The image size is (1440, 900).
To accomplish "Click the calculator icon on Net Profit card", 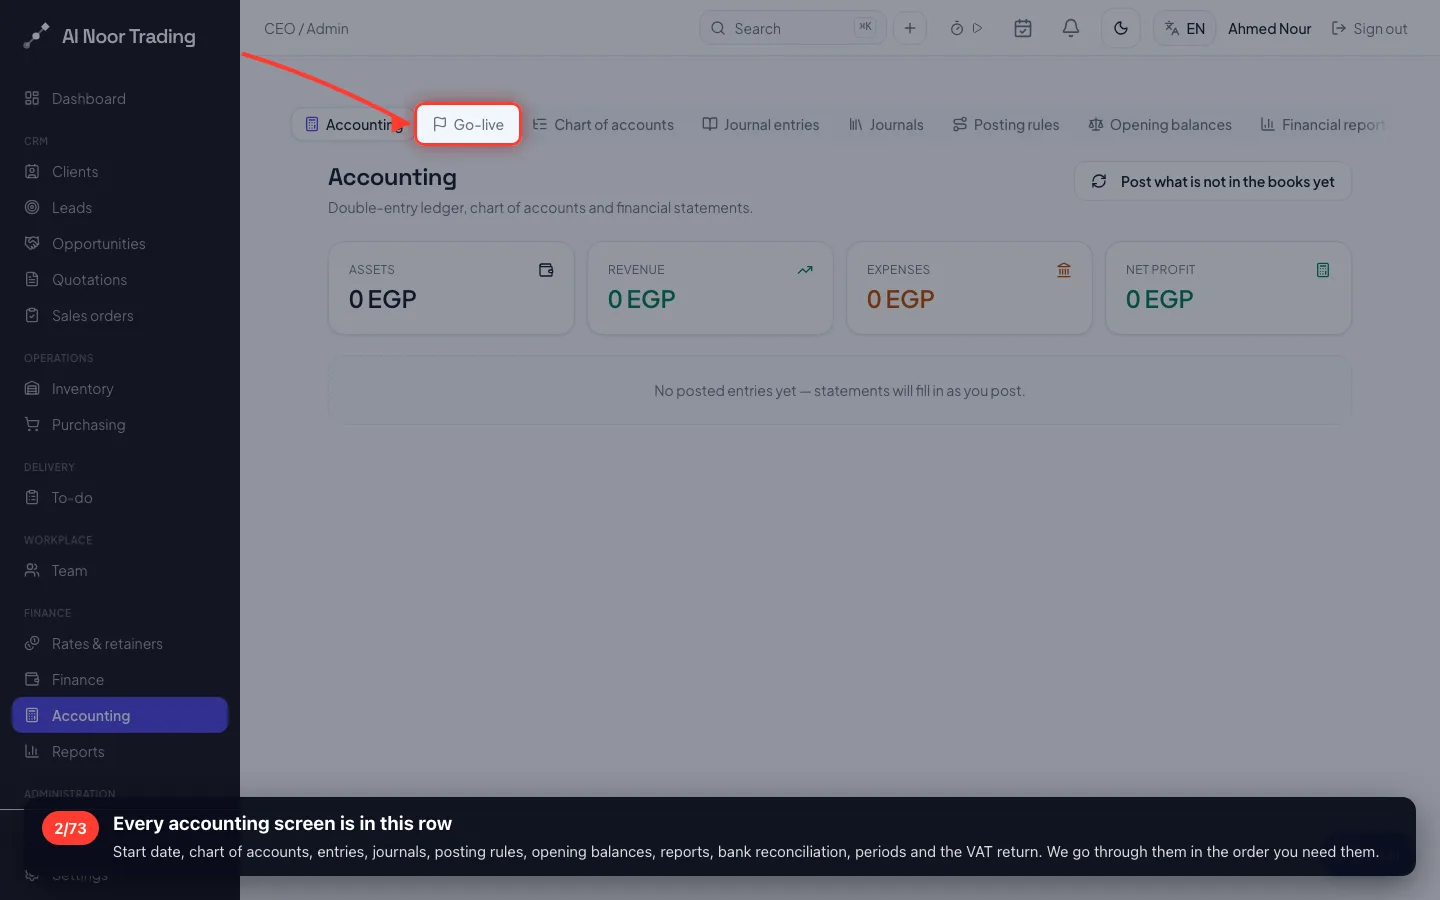I will coord(1323,270).
